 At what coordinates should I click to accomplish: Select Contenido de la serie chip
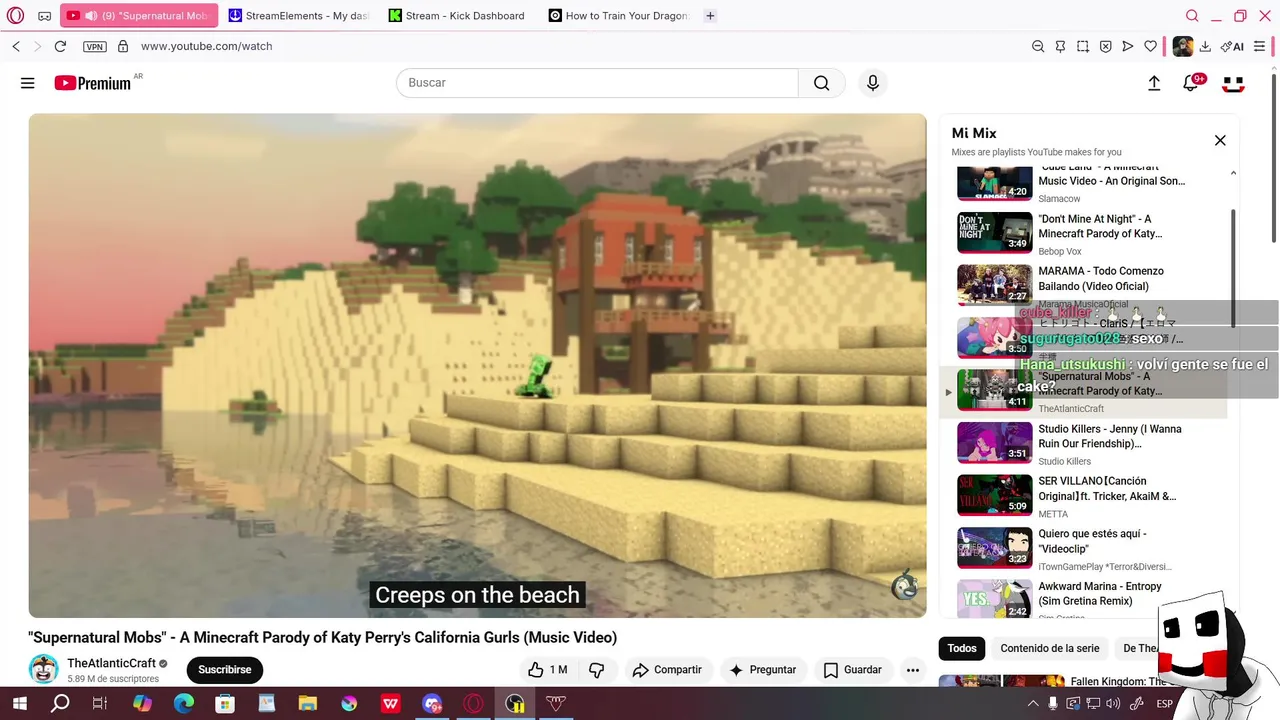click(x=1050, y=648)
